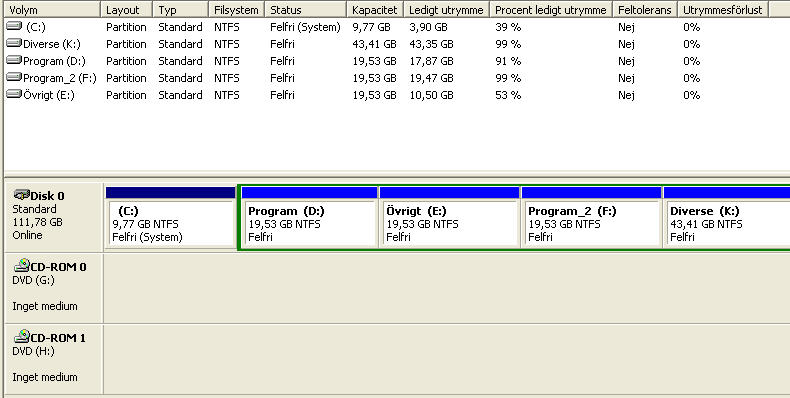Click the Partition cell in Program_2 (F:) row
Image resolution: width=790 pixels, height=398 pixels.
126,79
